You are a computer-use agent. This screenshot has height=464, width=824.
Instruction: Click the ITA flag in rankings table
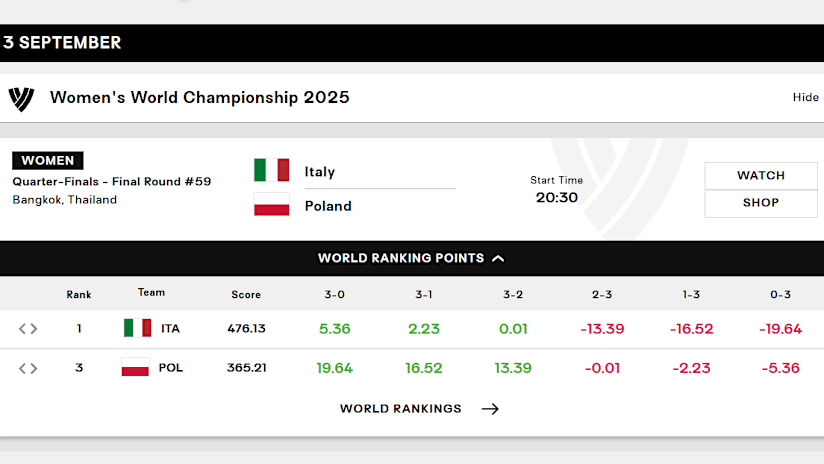pos(137,328)
